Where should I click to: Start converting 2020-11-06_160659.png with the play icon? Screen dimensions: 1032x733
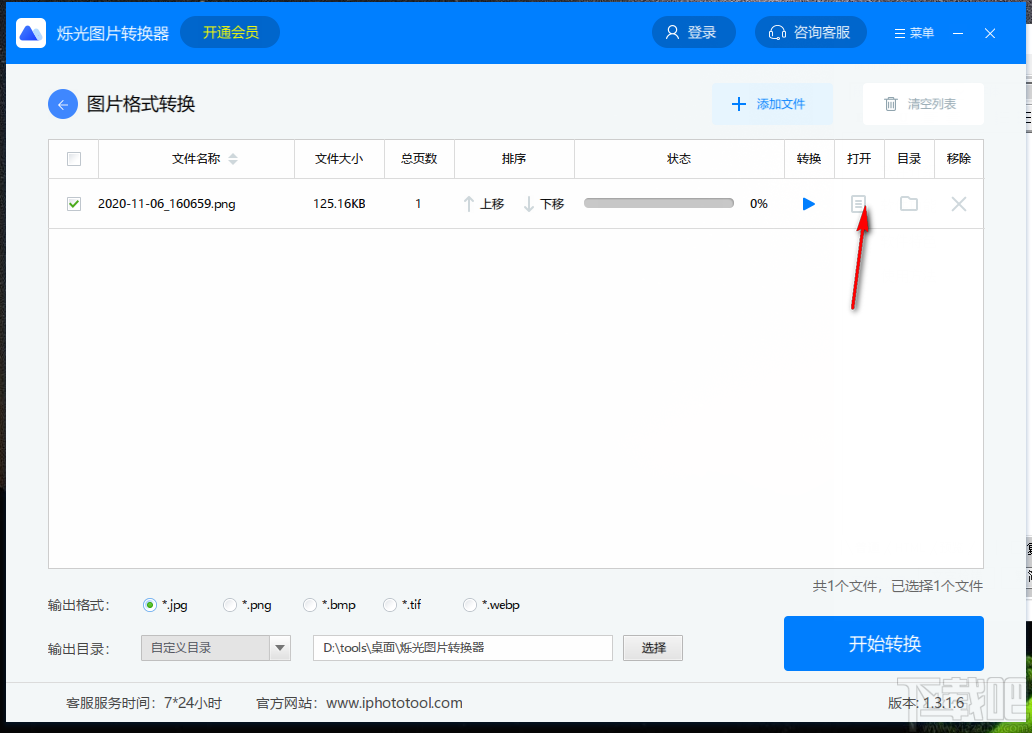click(808, 203)
